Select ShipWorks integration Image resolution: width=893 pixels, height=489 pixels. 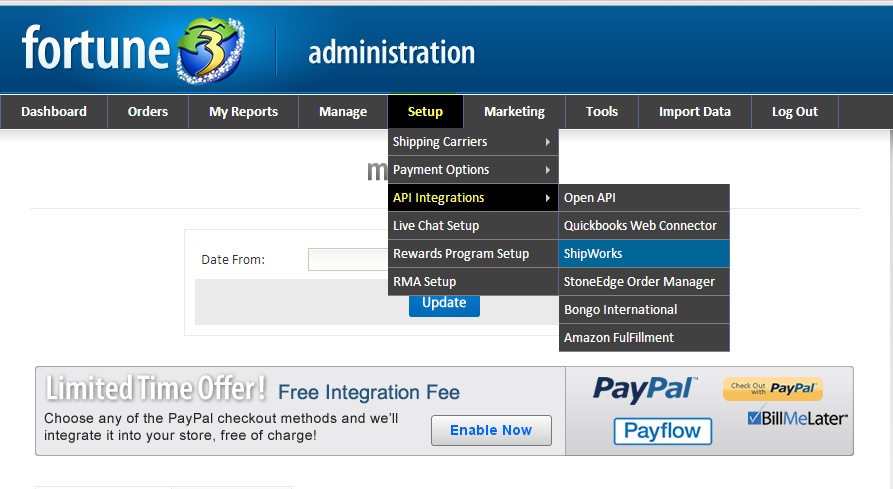pos(644,253)
